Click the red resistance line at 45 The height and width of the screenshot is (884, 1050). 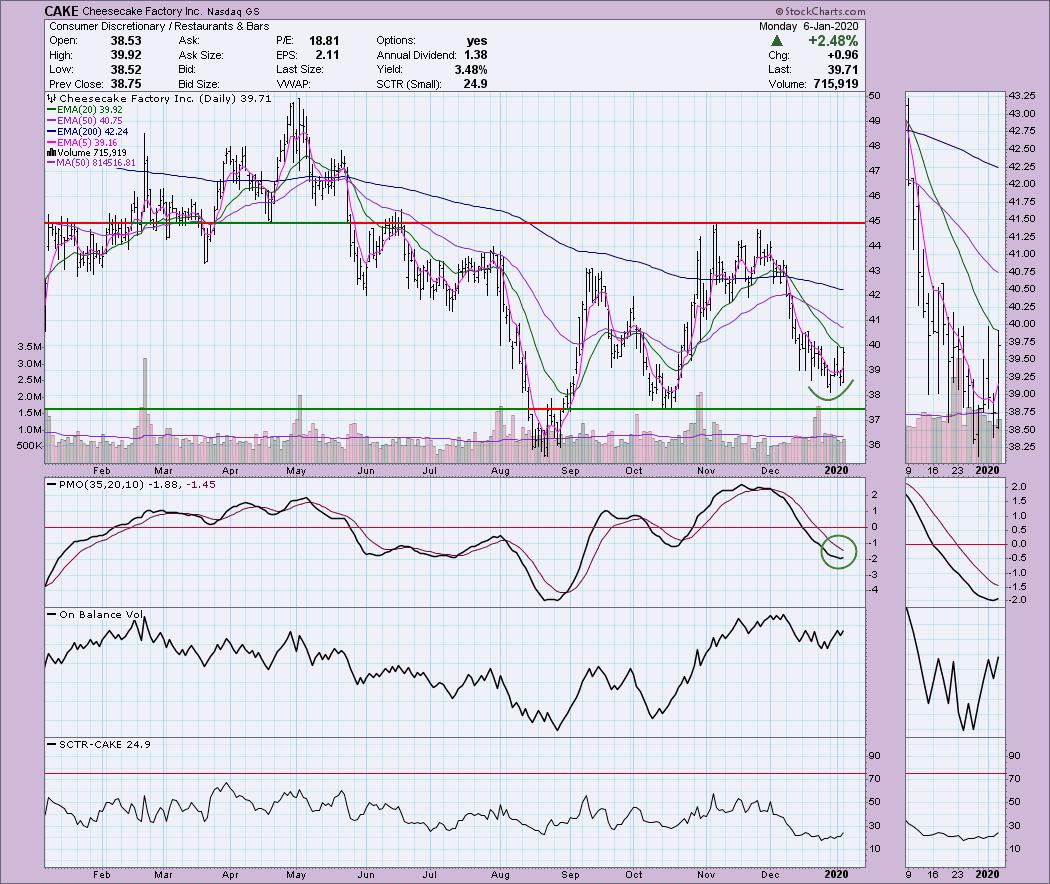pos(455,223)
